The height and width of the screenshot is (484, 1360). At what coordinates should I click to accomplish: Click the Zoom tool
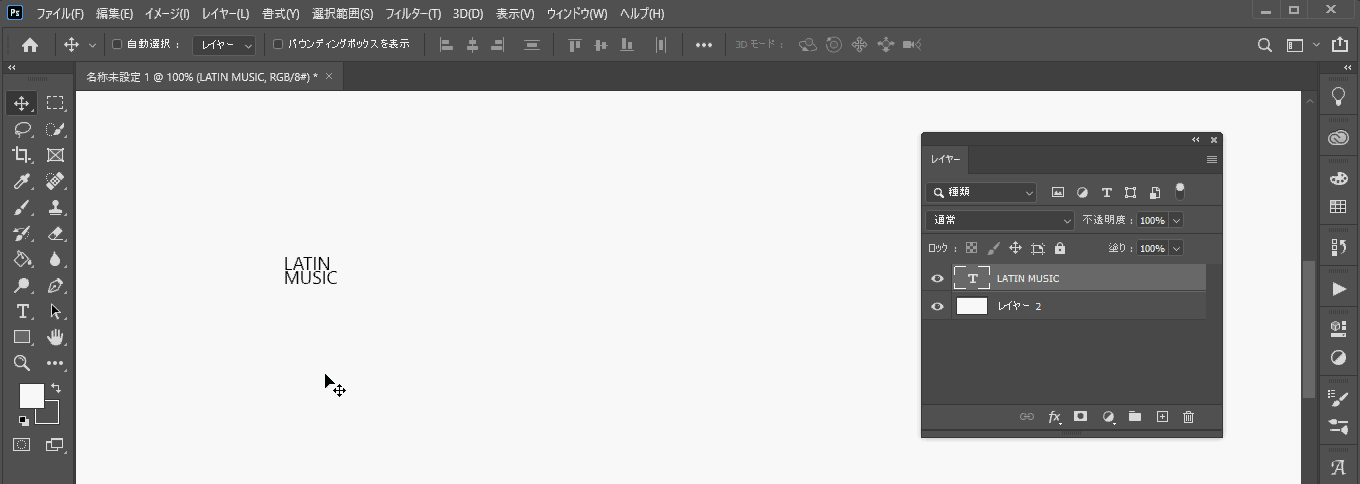tap(22, 363)
